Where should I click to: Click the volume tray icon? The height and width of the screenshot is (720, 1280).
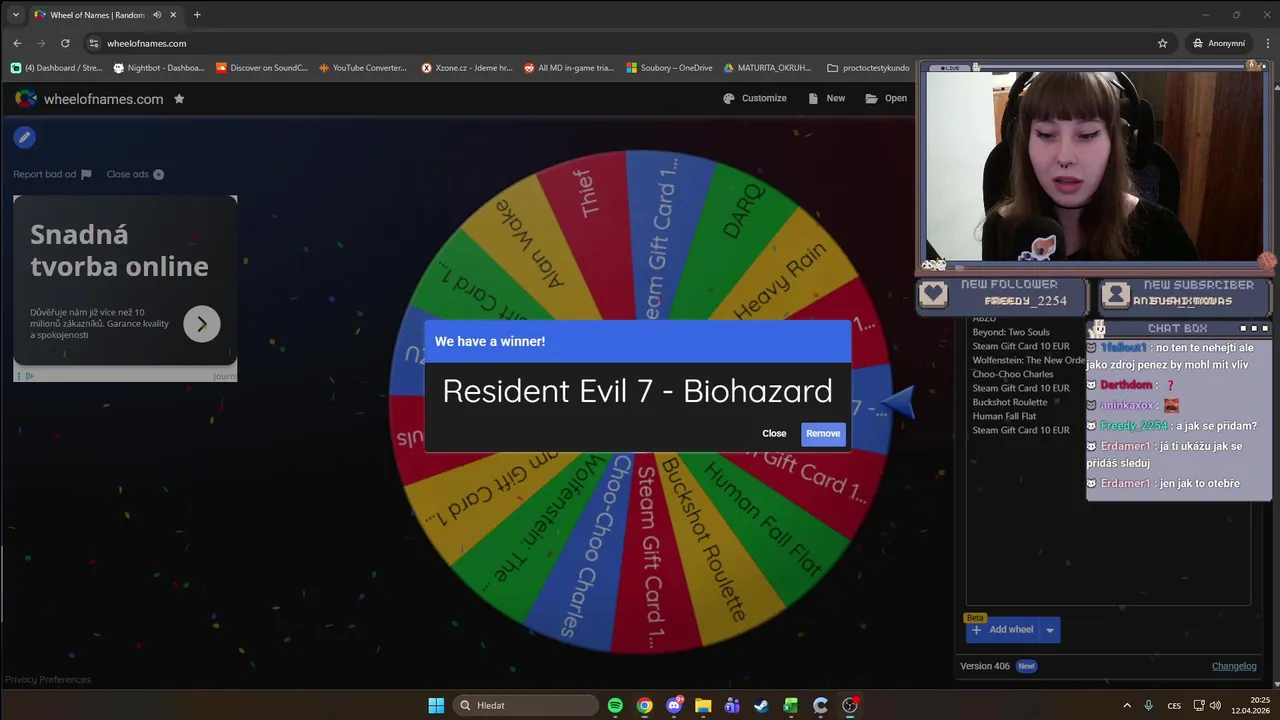pos(1215,705)
